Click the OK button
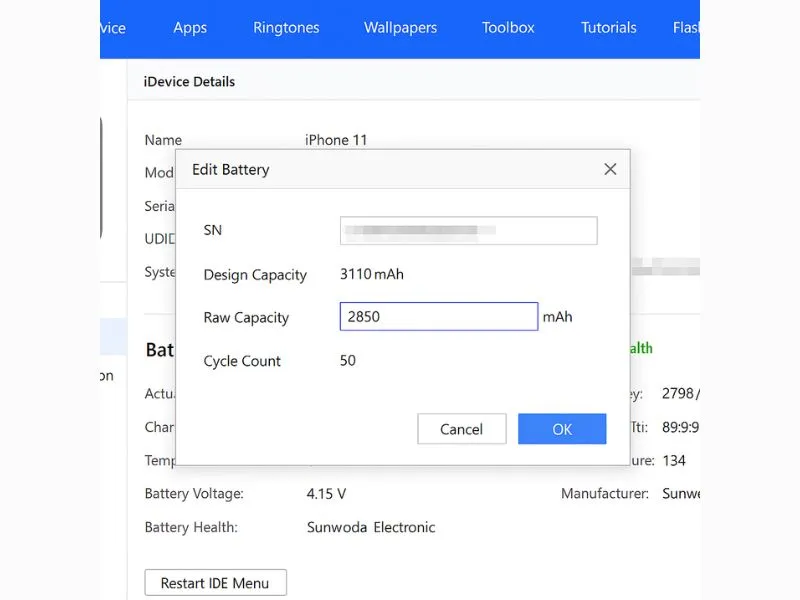Screen dimensions: 800x600 coord(562,429)
